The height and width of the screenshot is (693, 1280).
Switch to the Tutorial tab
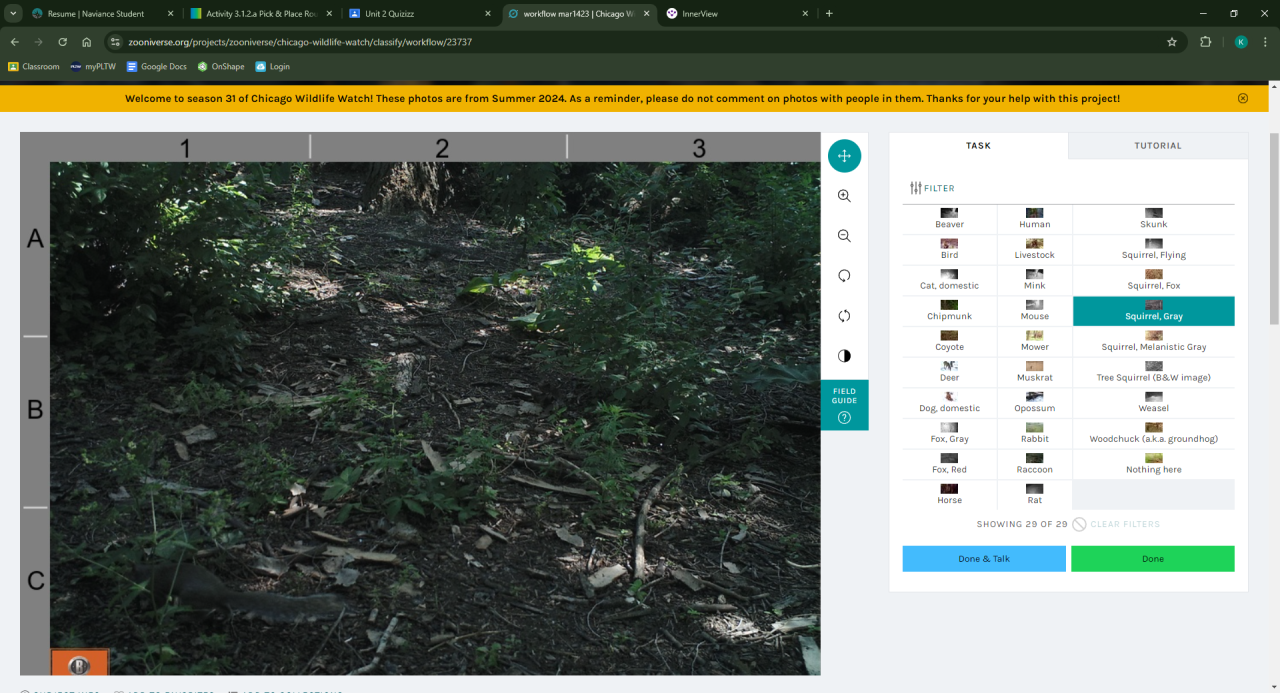coord(1158,146)
